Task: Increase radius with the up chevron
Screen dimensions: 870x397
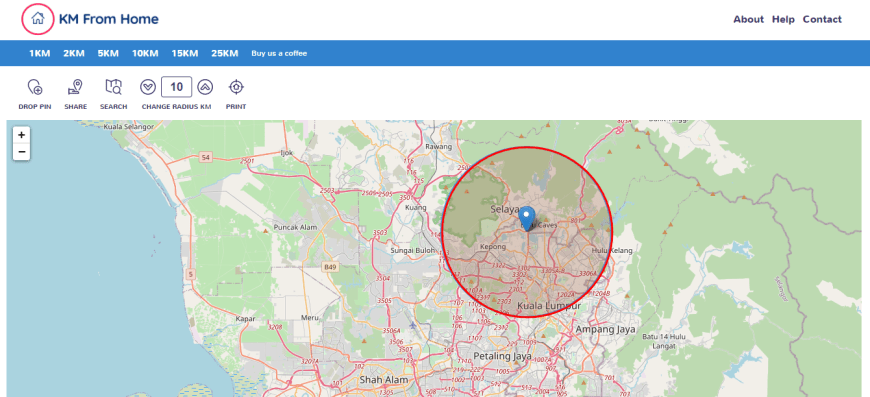Action: point(205,87)
